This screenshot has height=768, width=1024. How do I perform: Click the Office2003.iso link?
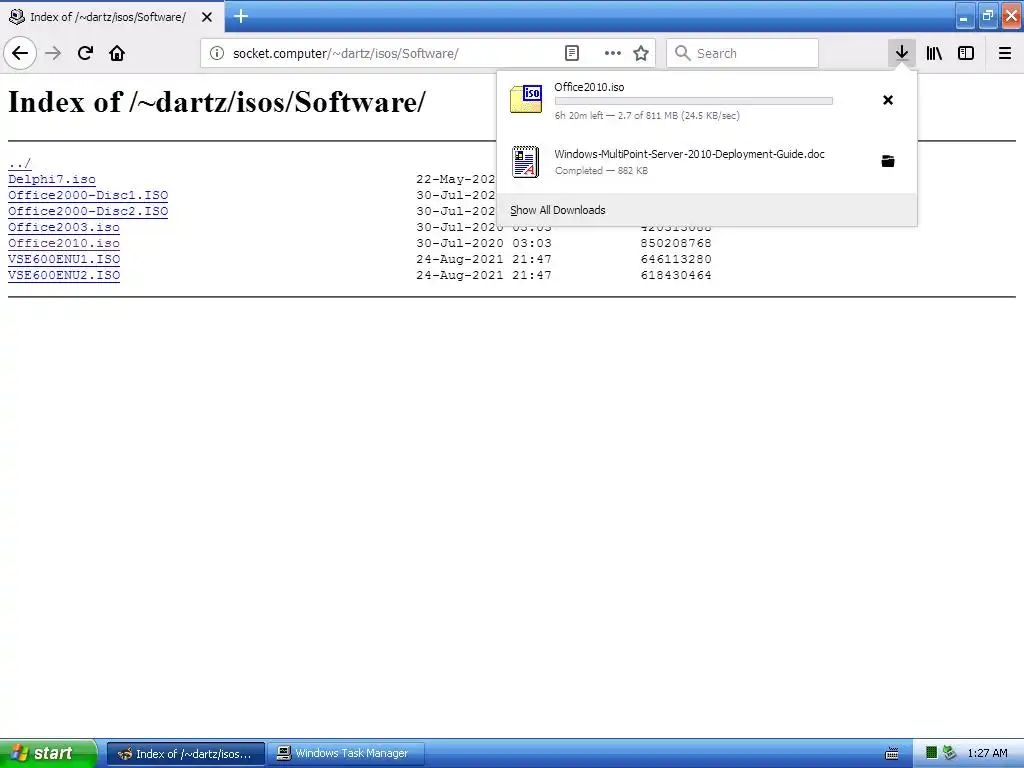pos(64,227)
